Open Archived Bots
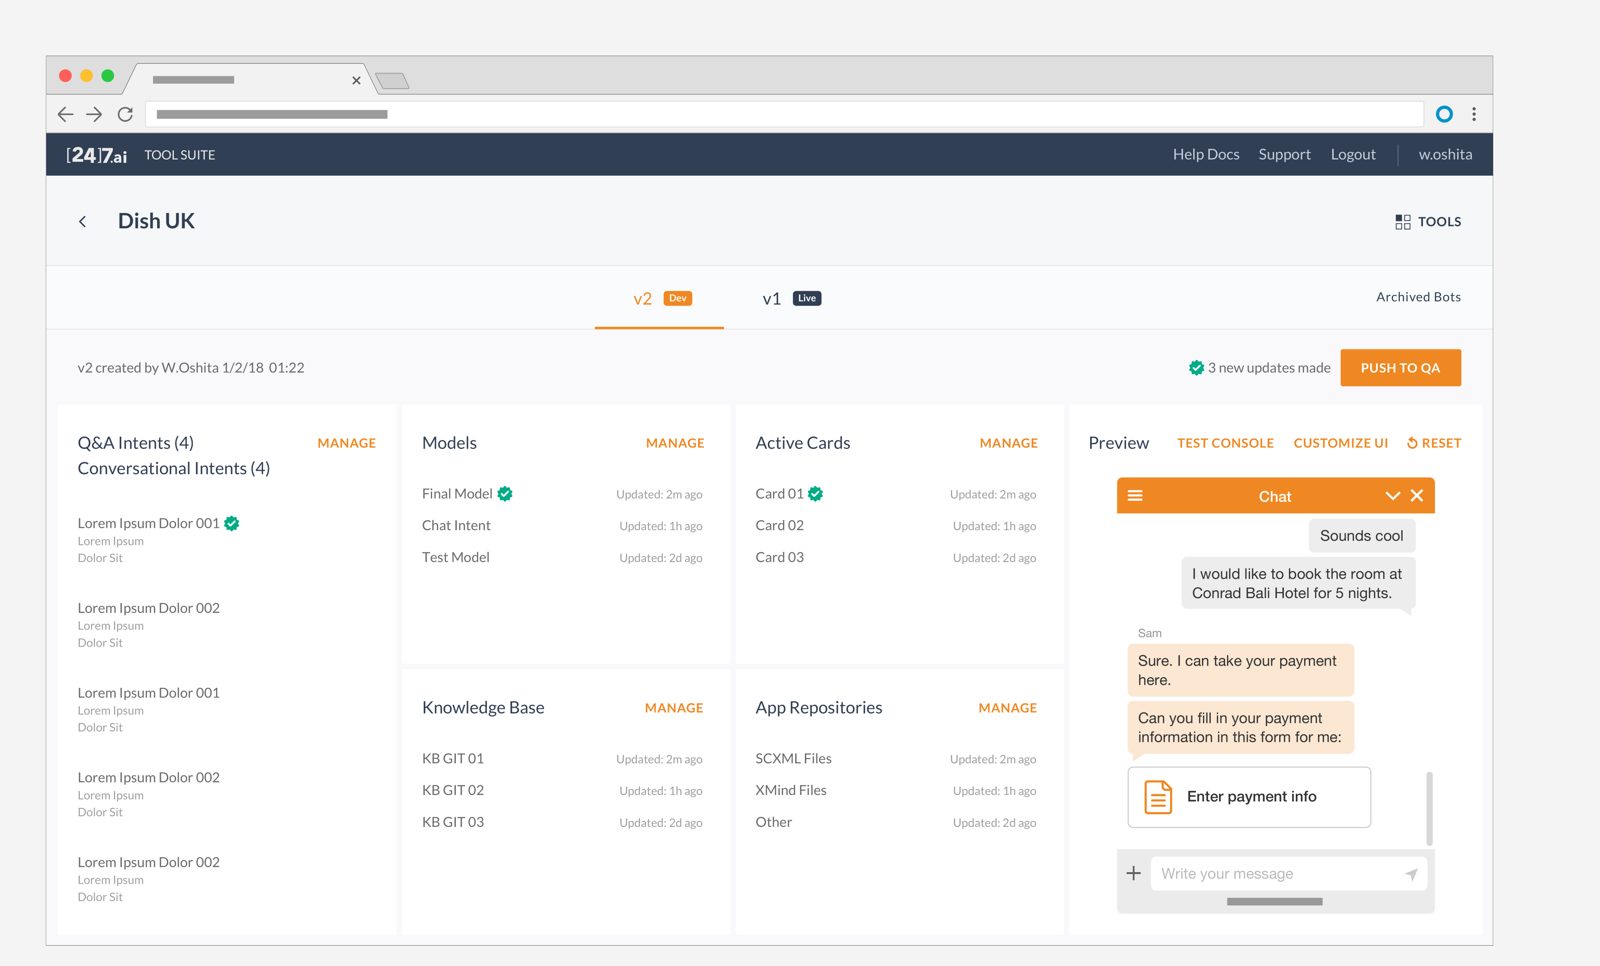Screen dimensions: 1600x966 (x=1418, y=297)
